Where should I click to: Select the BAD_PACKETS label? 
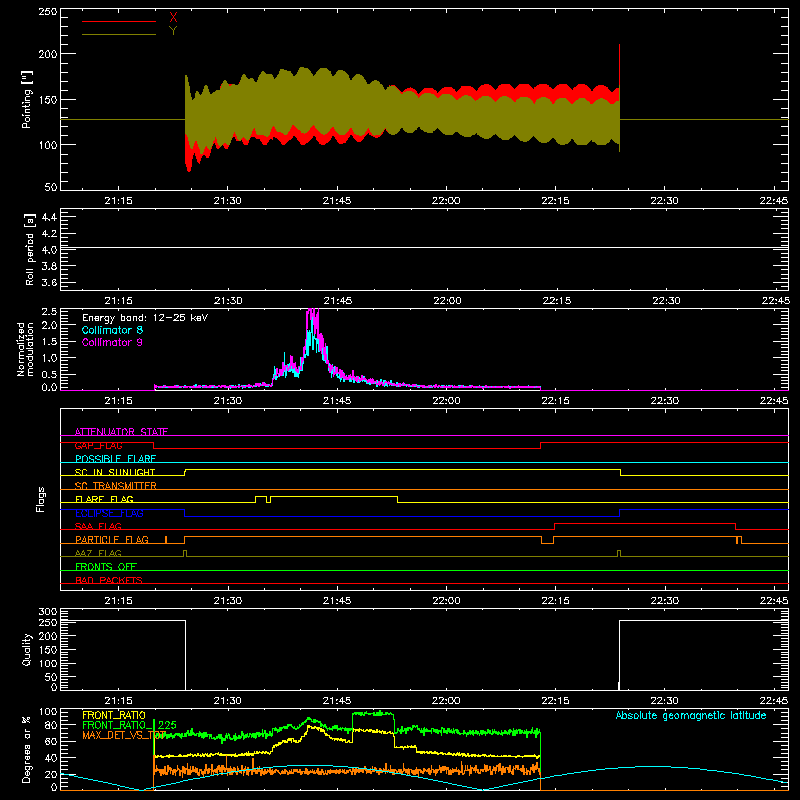pos(109,580)
